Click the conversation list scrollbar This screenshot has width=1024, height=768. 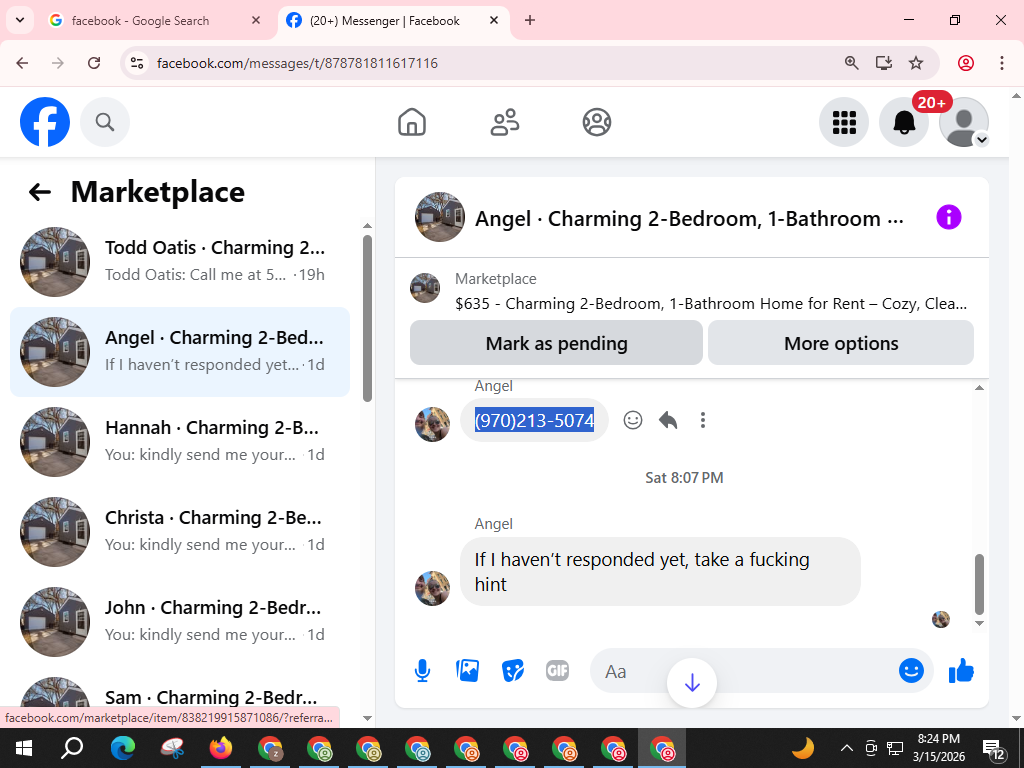tap(367, 319)
